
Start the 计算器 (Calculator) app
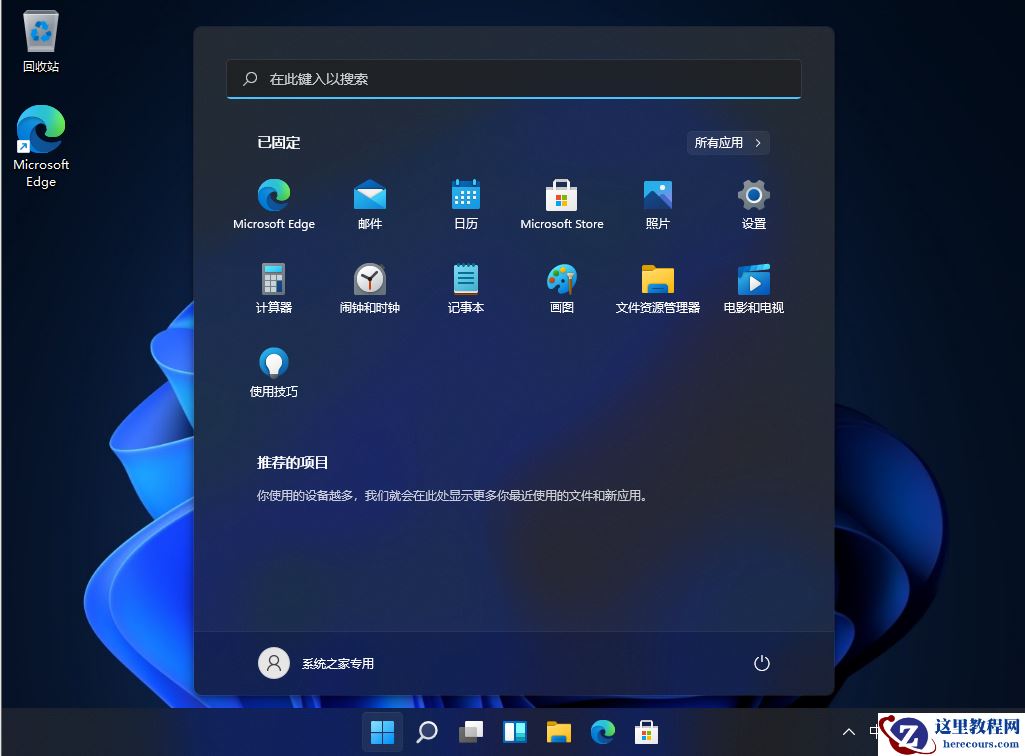point(273,288)
